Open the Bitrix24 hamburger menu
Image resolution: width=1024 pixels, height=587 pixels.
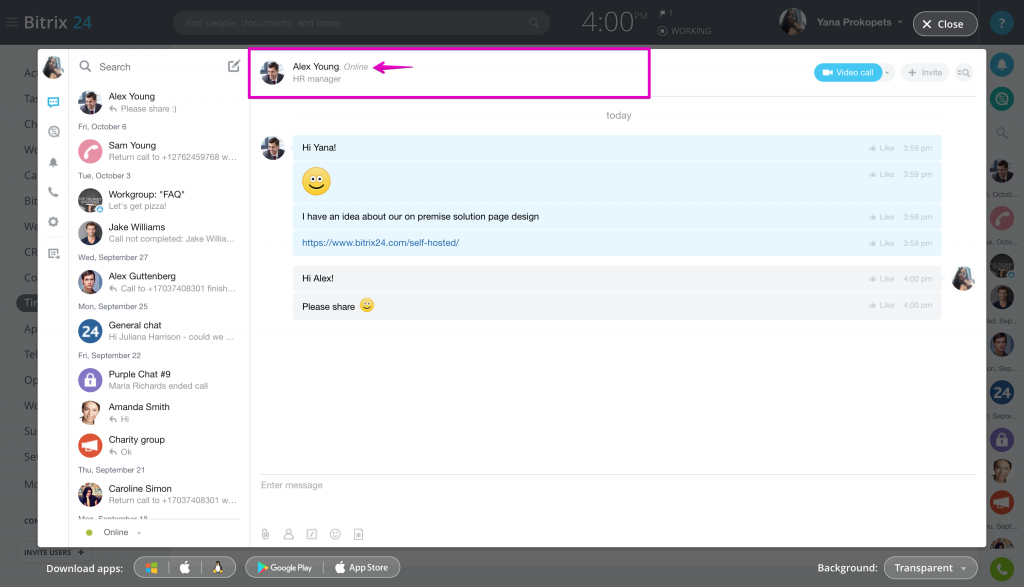pyautogui.click(x=12, y=22)
